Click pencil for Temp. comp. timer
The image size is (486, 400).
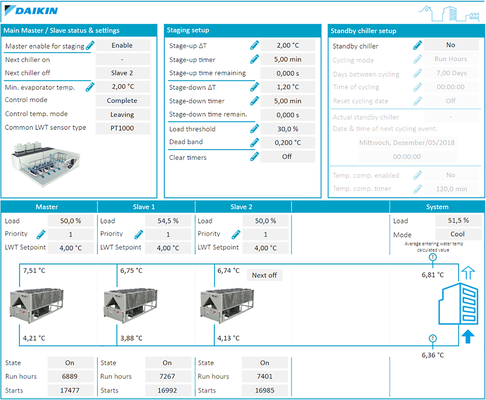point(417,189)
